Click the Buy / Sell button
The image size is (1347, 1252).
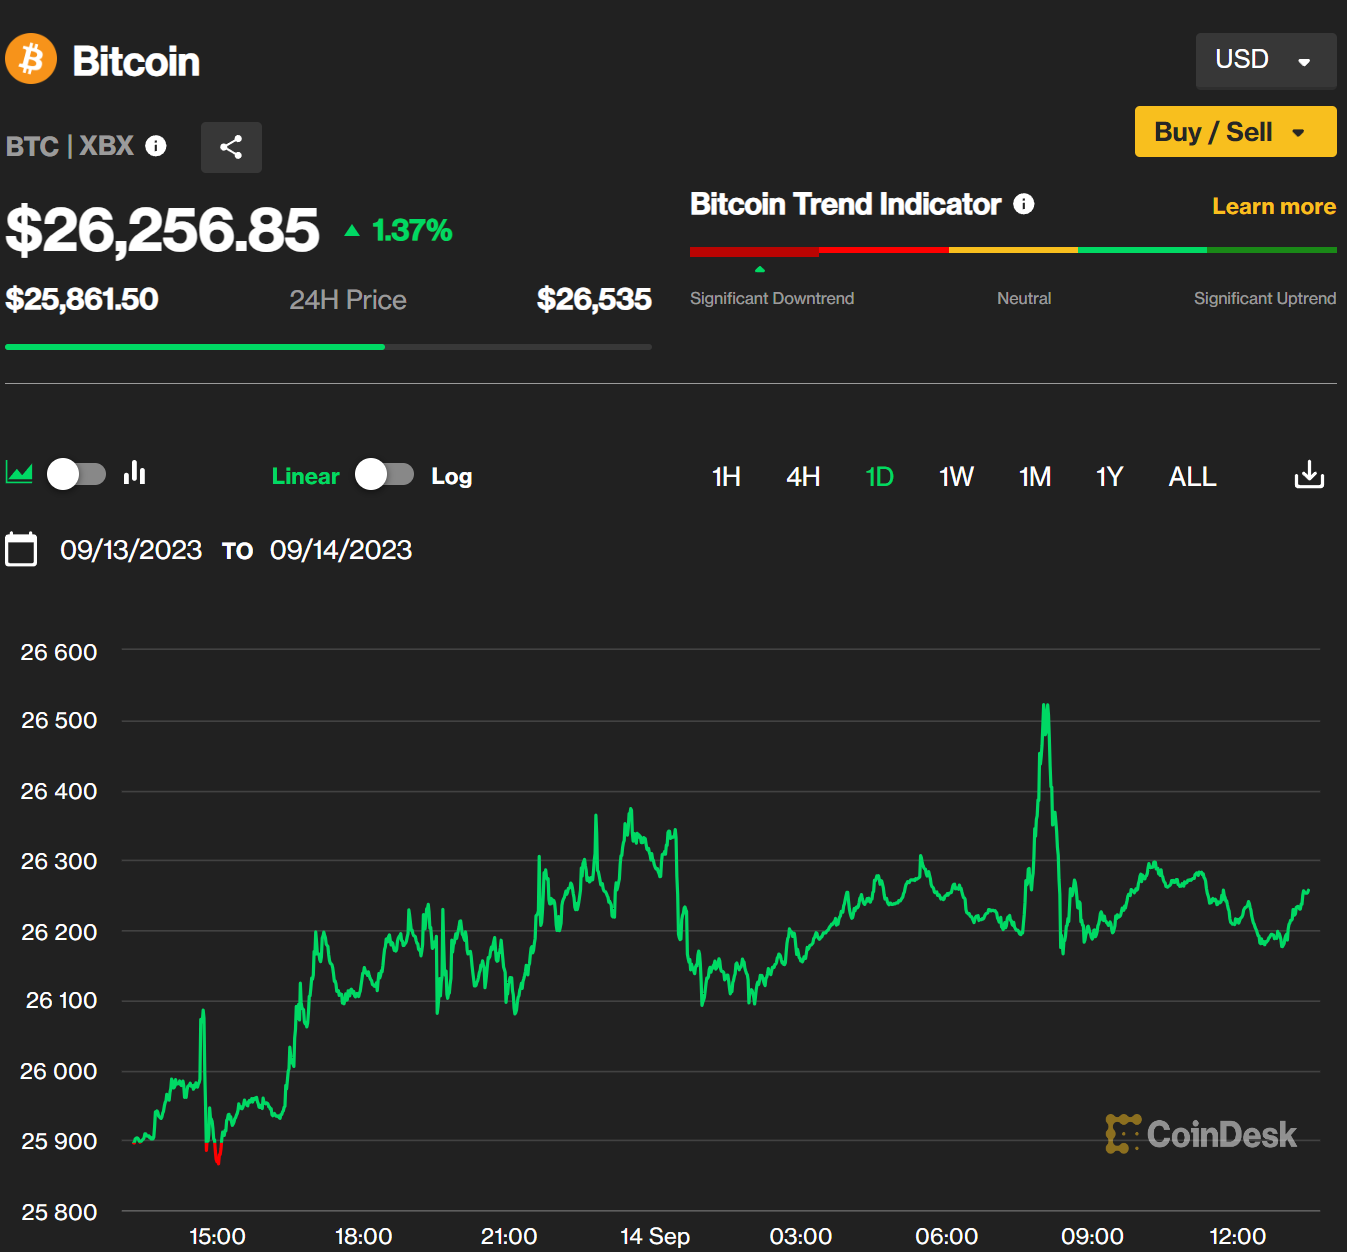coord(1213,131)
